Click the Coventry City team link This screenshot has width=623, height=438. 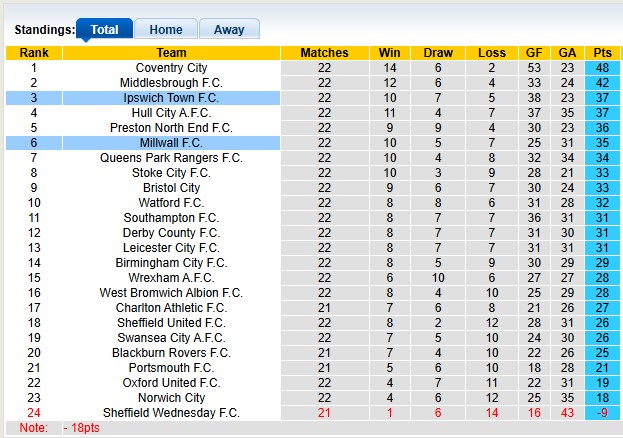[x=171, y=68]
